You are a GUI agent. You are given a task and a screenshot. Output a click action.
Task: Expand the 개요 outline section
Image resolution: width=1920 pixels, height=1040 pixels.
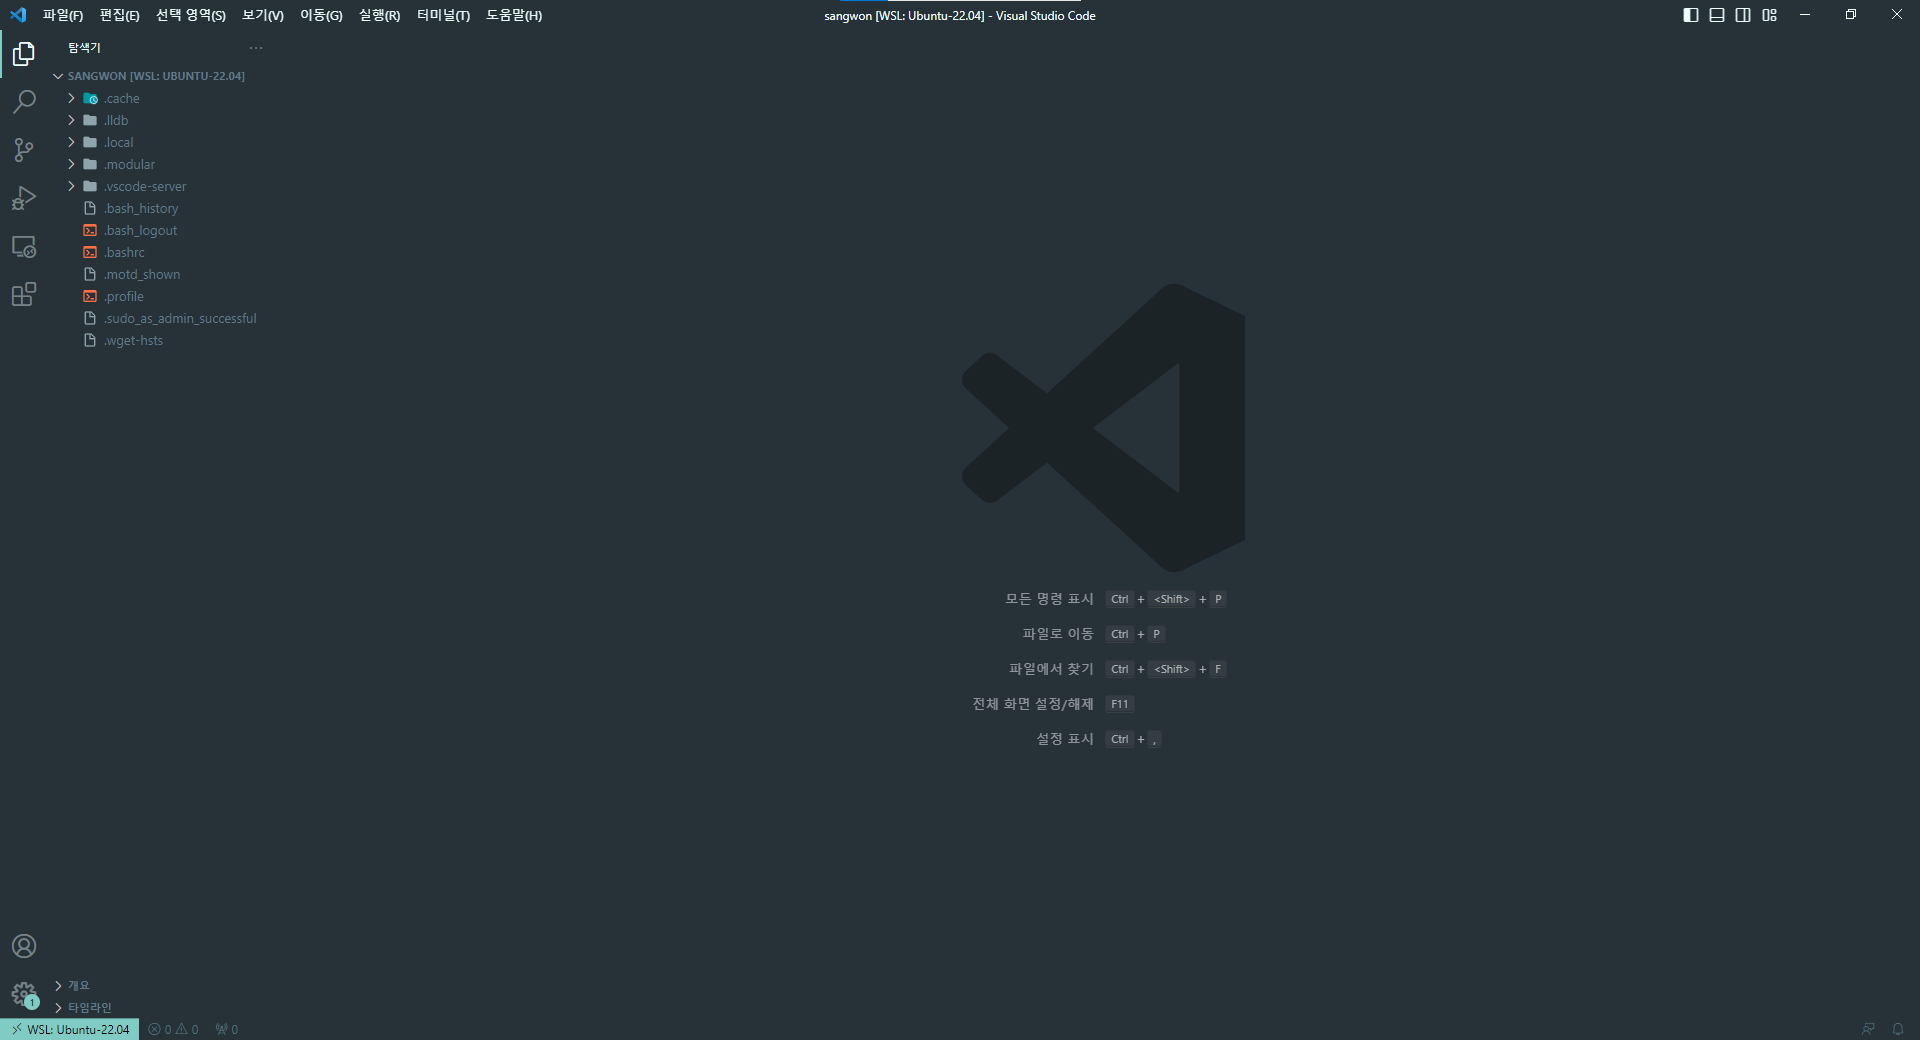click(160, 985)
